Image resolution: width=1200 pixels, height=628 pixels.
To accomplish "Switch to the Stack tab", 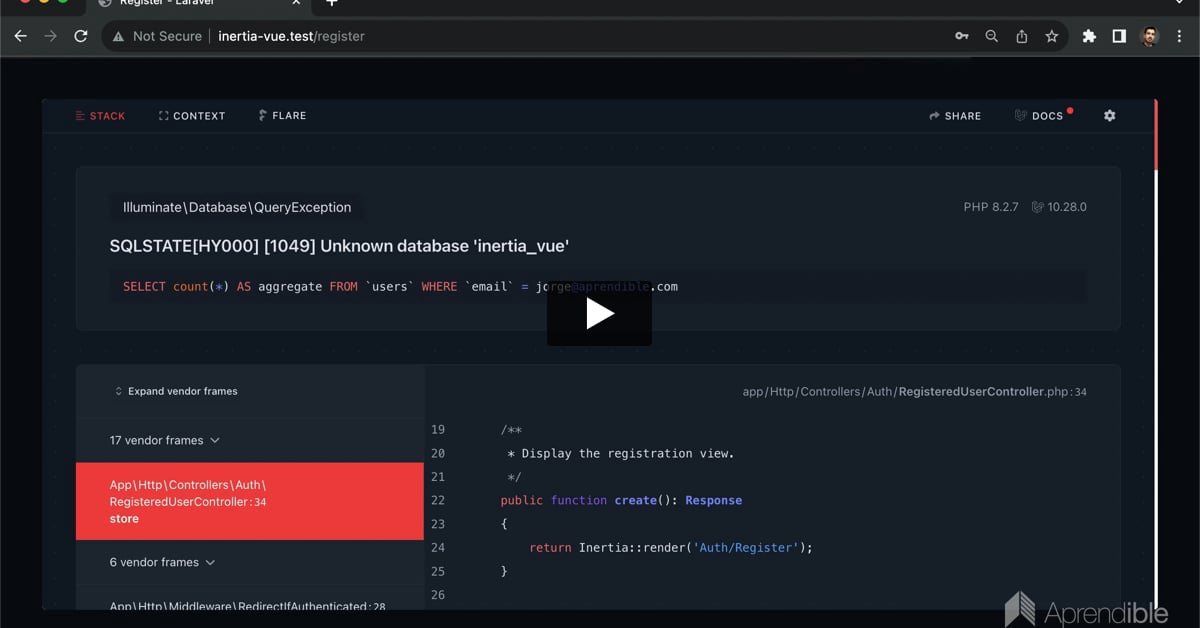I will click(100, 116).
